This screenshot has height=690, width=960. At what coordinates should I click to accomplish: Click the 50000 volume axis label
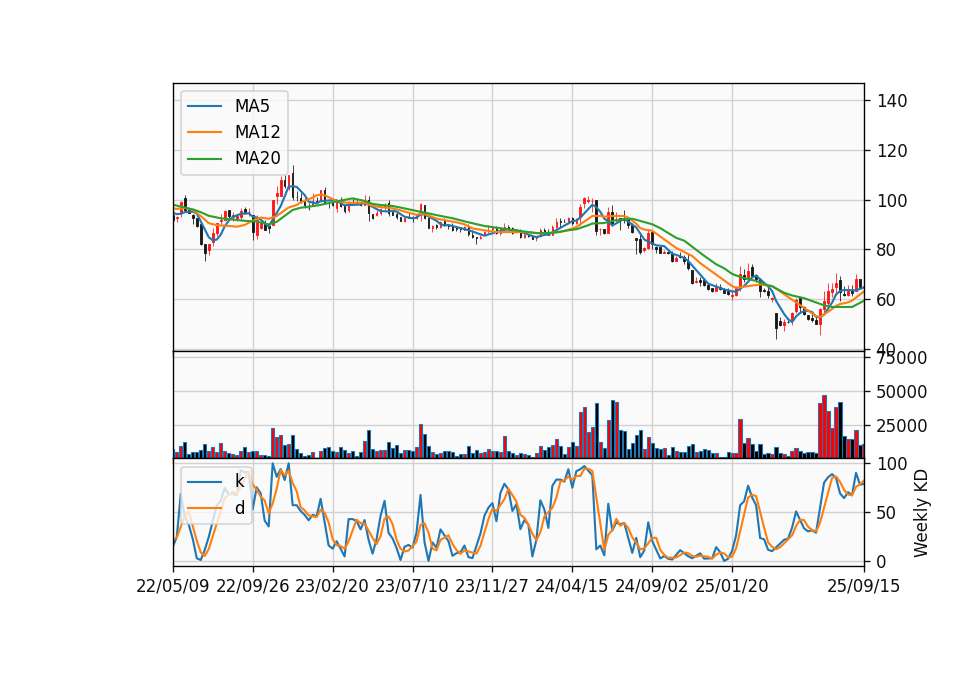(901, 392)
